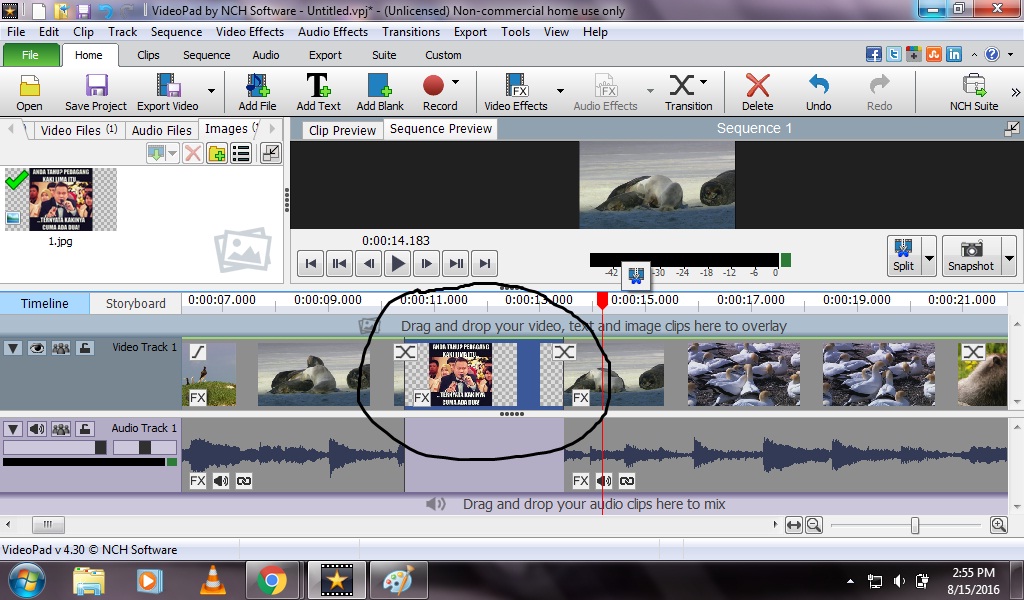Open the NCH Suite toolbar button

click(x=974, y=93)
